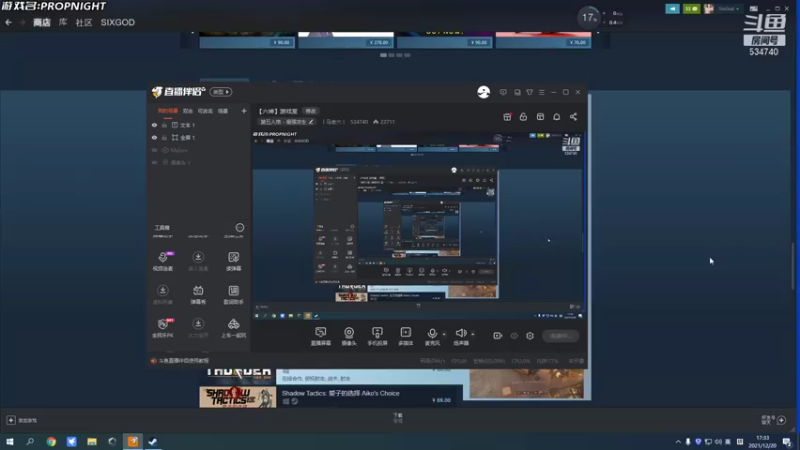Open the carousel card priced ¥270.00
This screenshot has width=800, height=450.
pyautogui.click(x=346, y=40)
